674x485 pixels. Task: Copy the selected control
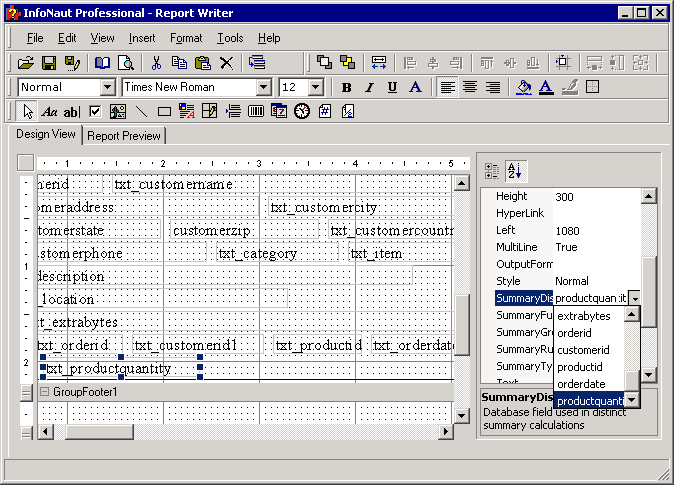click(x=179, y=63)
